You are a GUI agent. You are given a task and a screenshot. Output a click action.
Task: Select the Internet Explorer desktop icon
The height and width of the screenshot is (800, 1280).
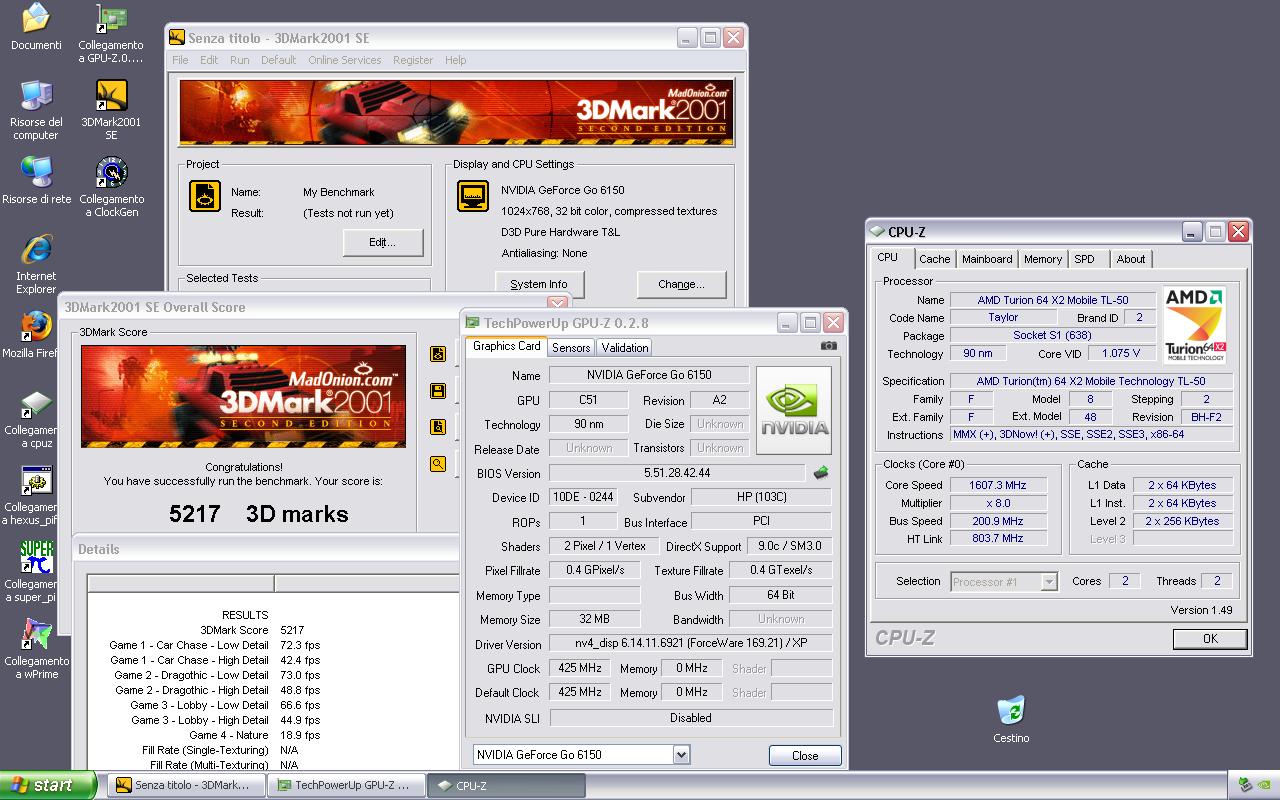click(x=36, y=264)
